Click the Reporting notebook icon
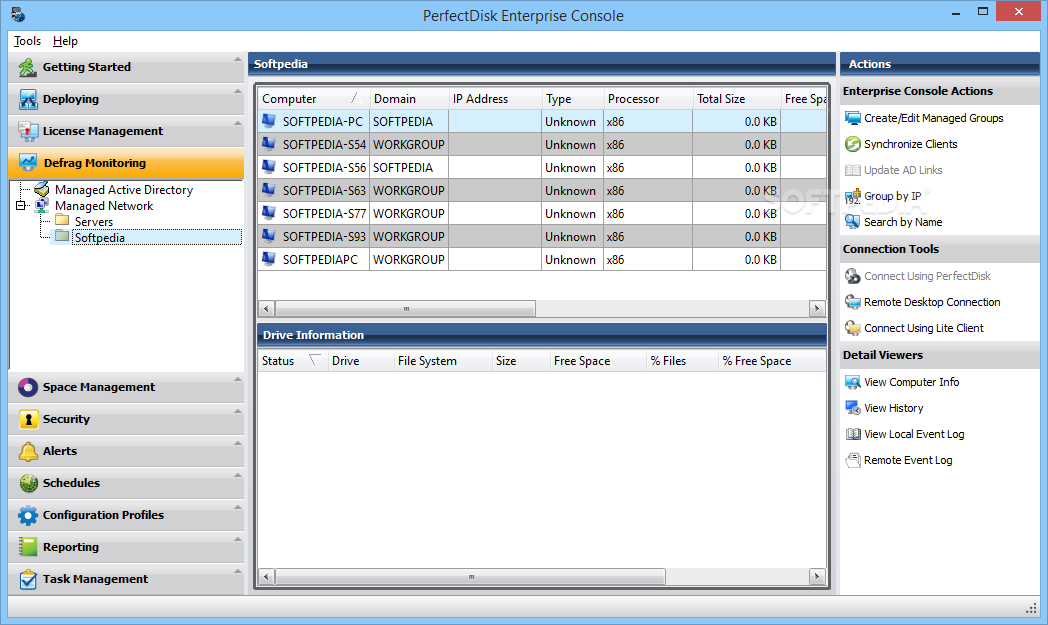The image size is (1048, 625). click(x=27, y=547)
